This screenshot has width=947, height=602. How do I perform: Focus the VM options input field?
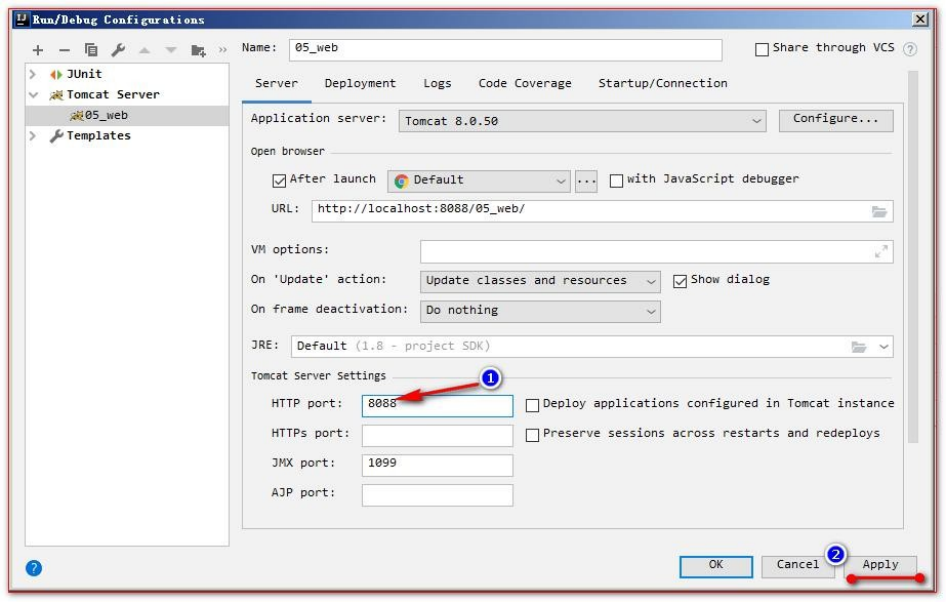tap(656, 252)
